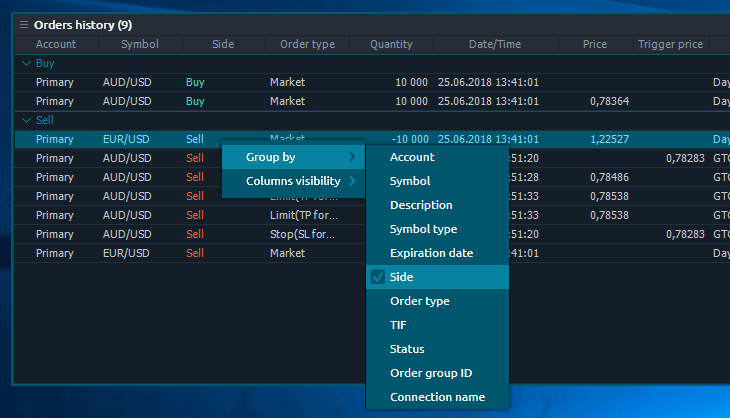Group orders by Order group ID
The width and height of the screenshot is (730, 418).
tap(431, 373)
